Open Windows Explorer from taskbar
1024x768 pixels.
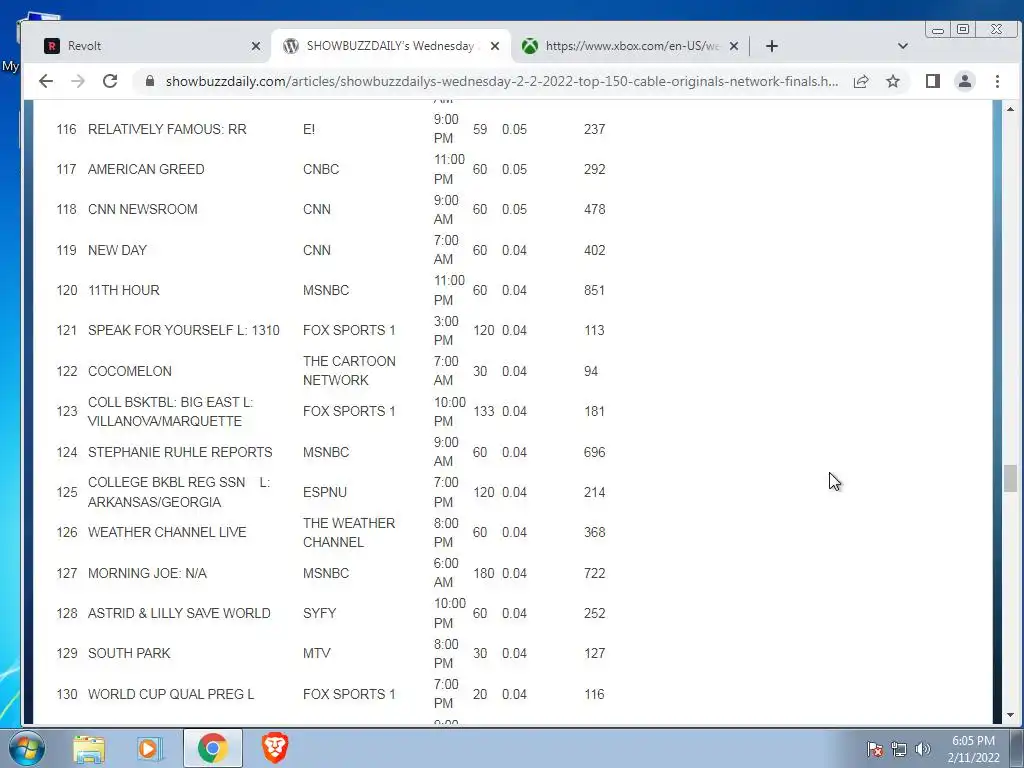(89, 748)
